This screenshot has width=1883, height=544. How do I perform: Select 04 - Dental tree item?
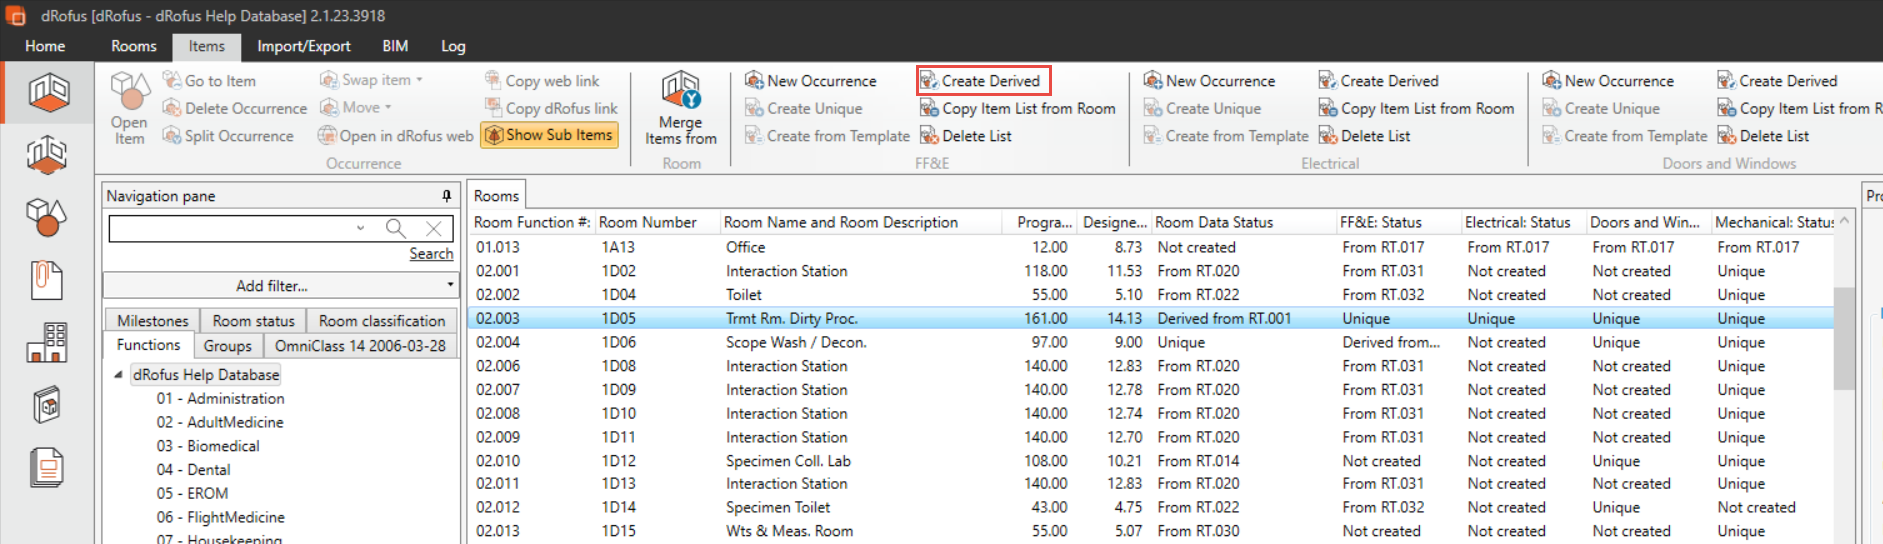[193, 470]
